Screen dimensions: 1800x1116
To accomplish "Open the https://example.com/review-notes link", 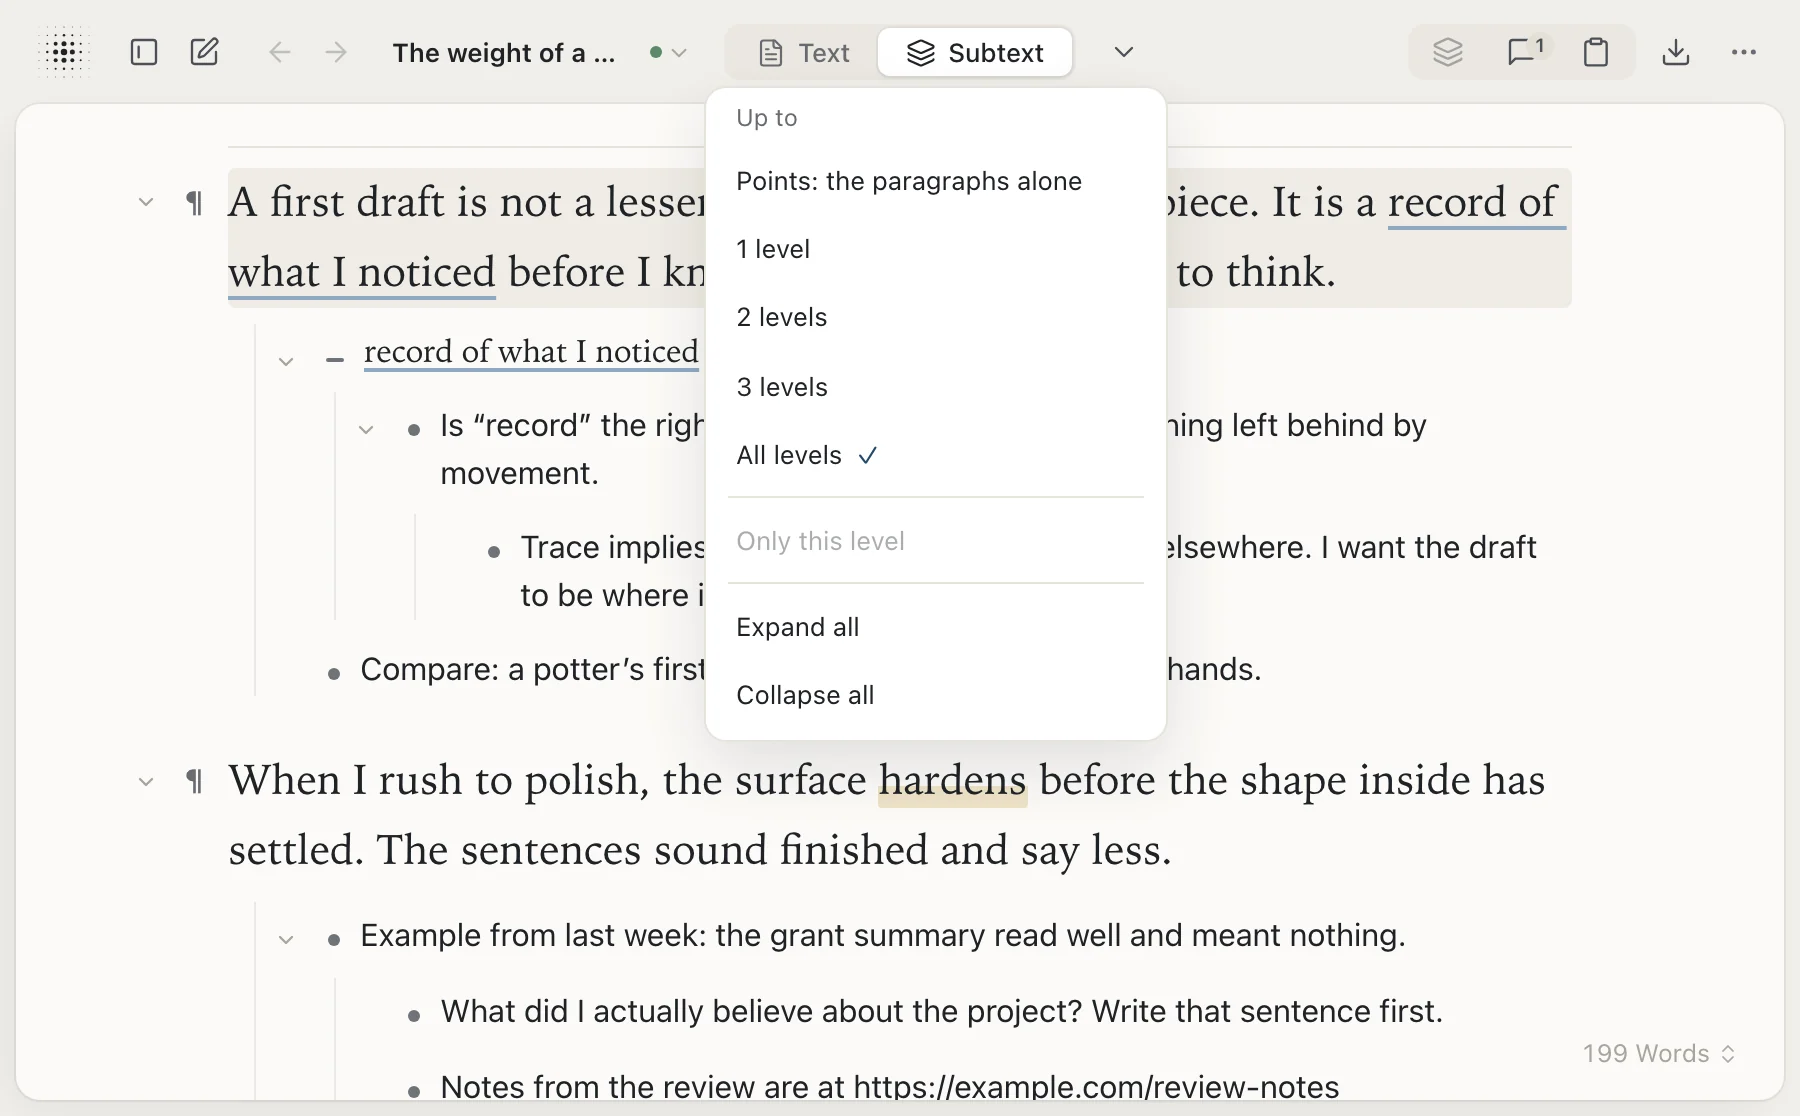I will tap(1096, 1087).
